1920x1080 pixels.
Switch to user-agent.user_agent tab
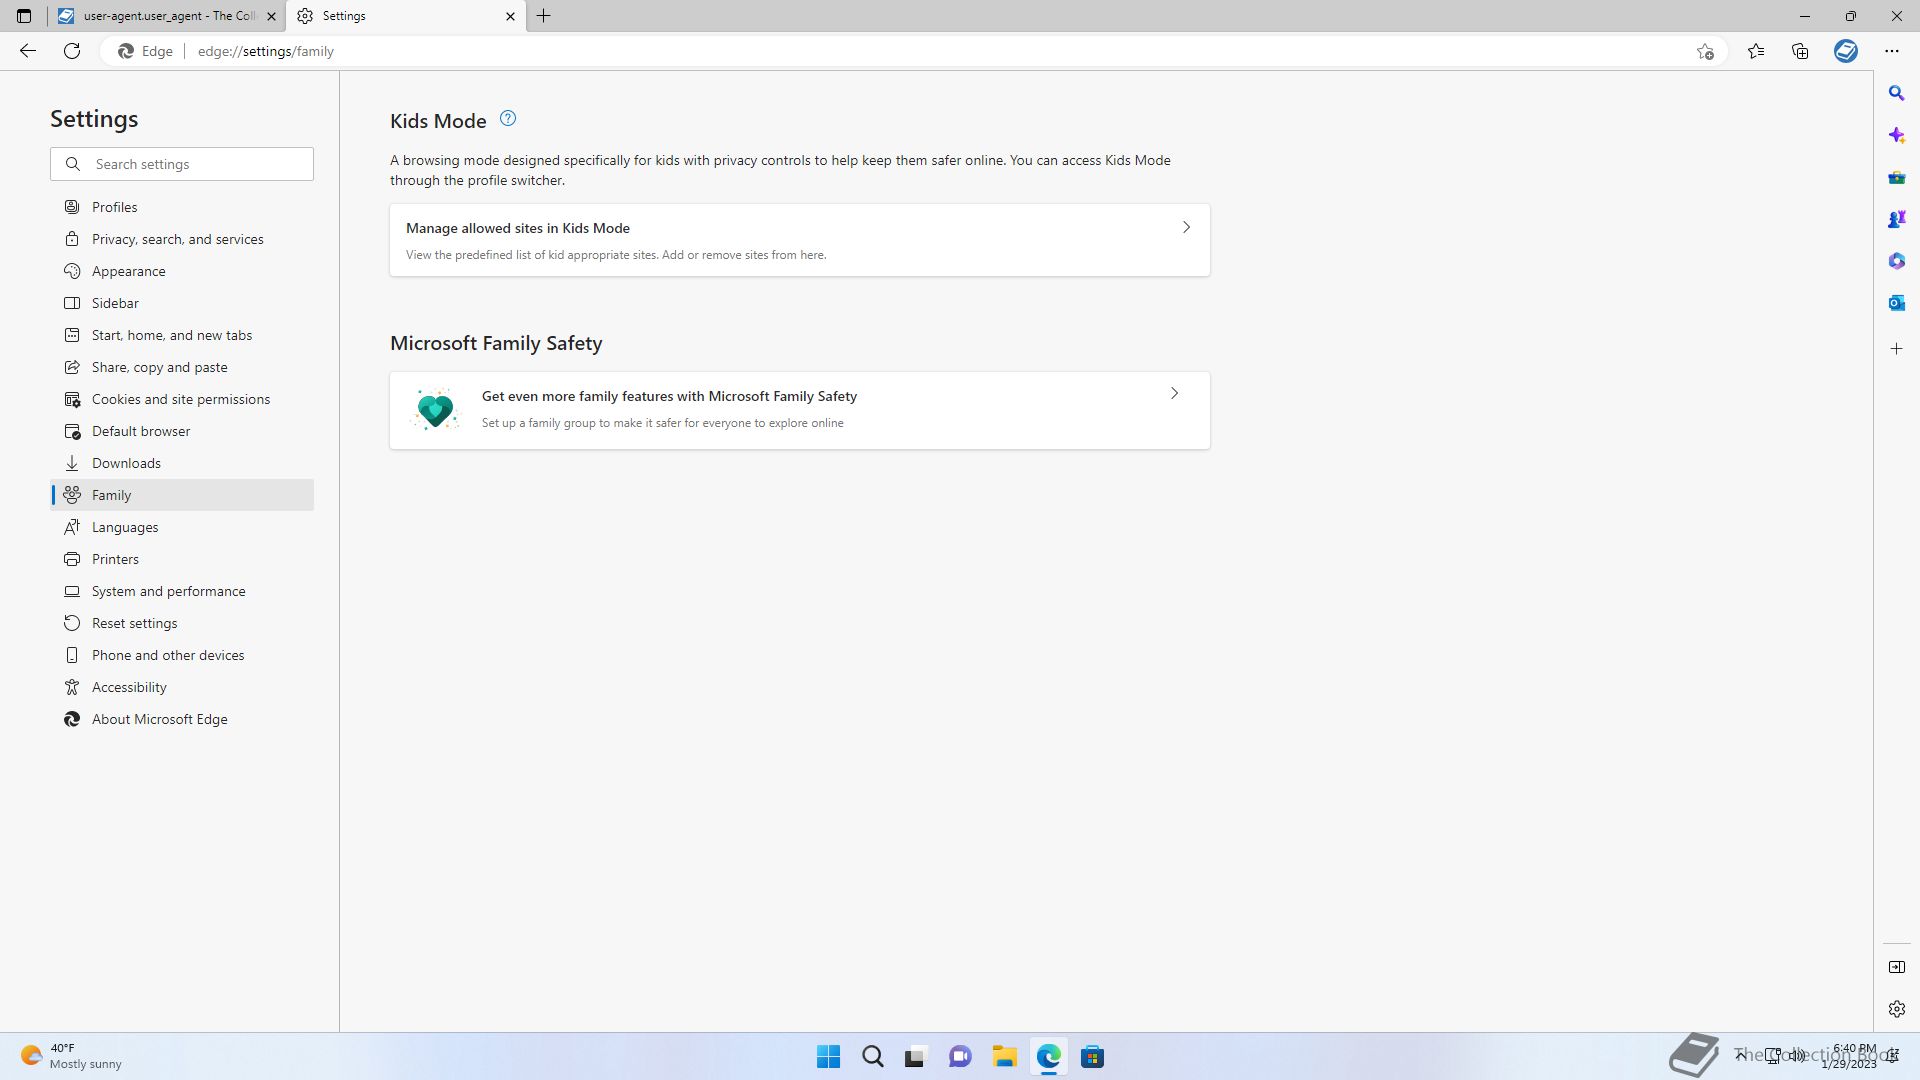coord(167,16)
